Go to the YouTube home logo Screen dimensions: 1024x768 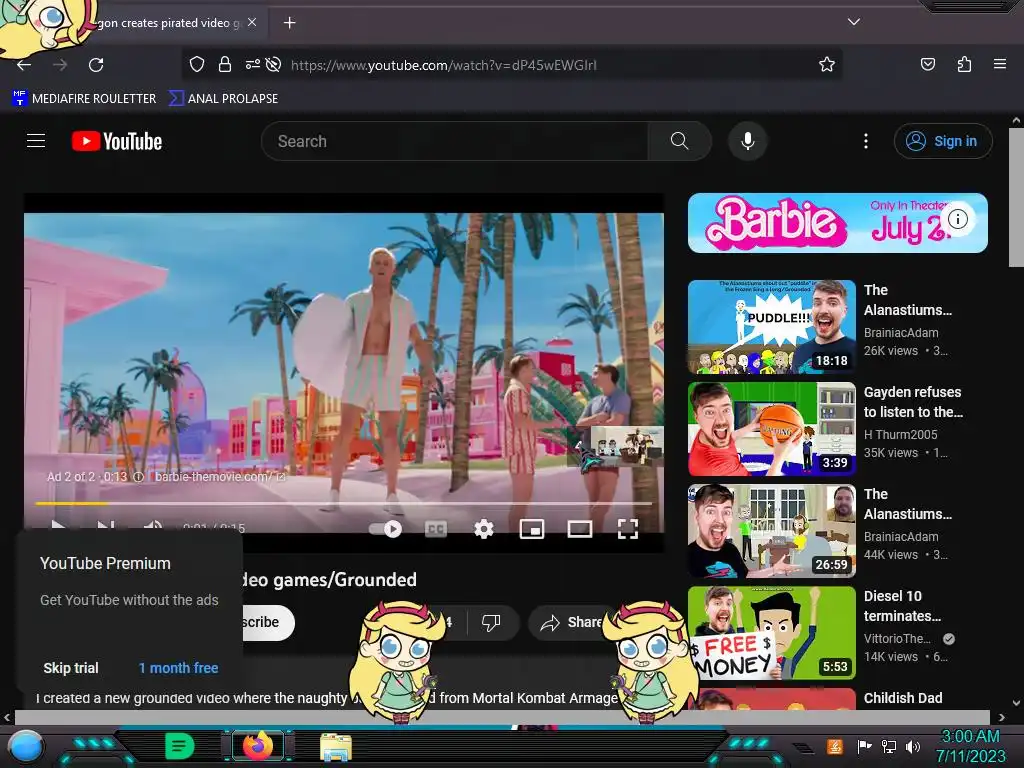point(117,141)
